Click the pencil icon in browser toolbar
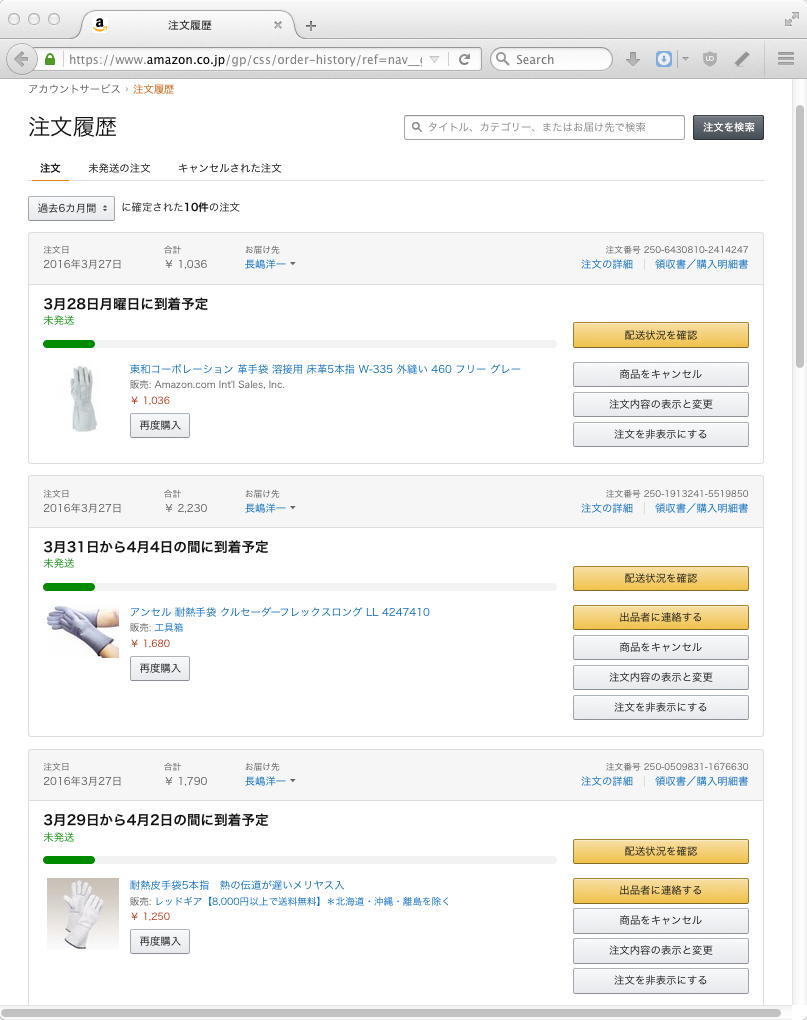 [741, 59]
